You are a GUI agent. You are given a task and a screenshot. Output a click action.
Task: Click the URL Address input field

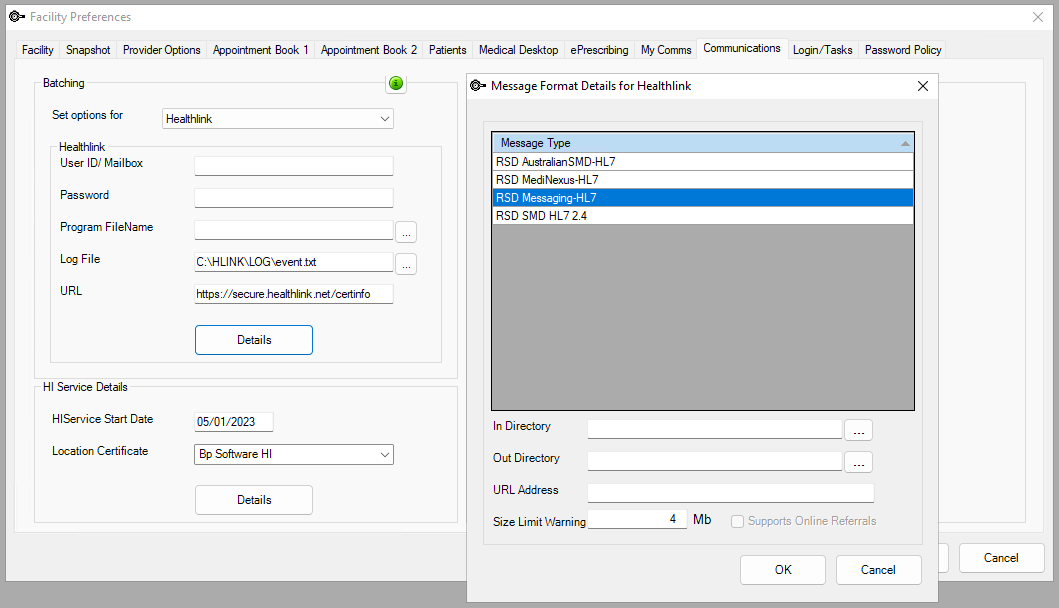point(731,493)
